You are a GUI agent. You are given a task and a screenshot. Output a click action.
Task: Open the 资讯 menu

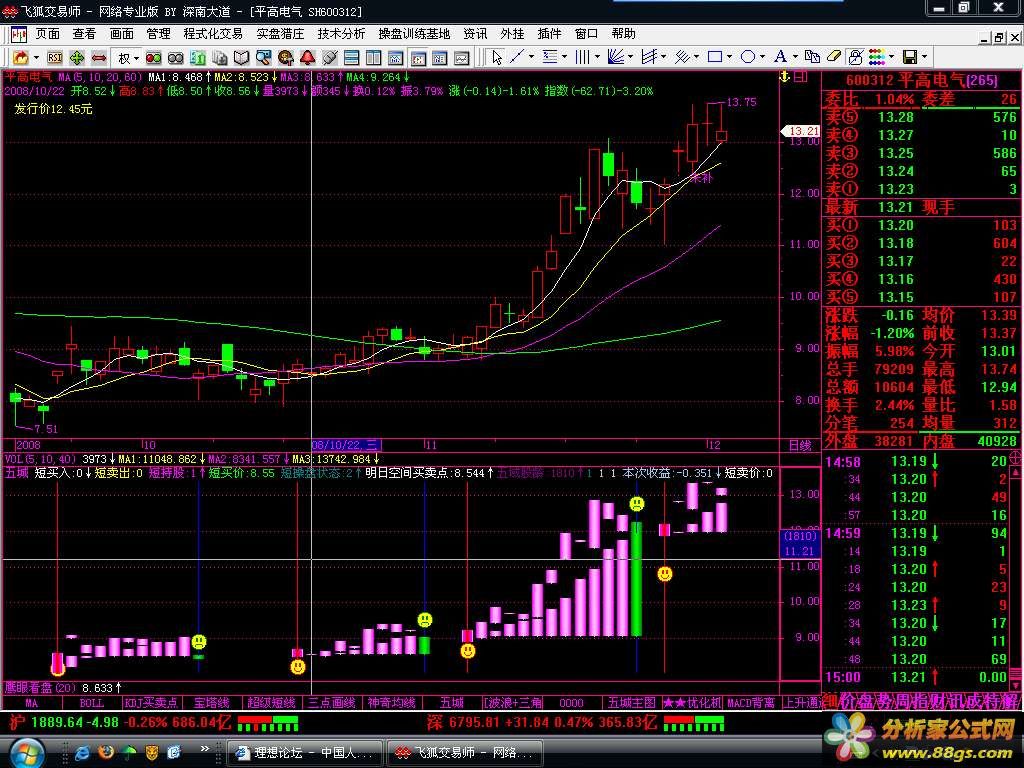pyautogui.click(x=475, y=33)
